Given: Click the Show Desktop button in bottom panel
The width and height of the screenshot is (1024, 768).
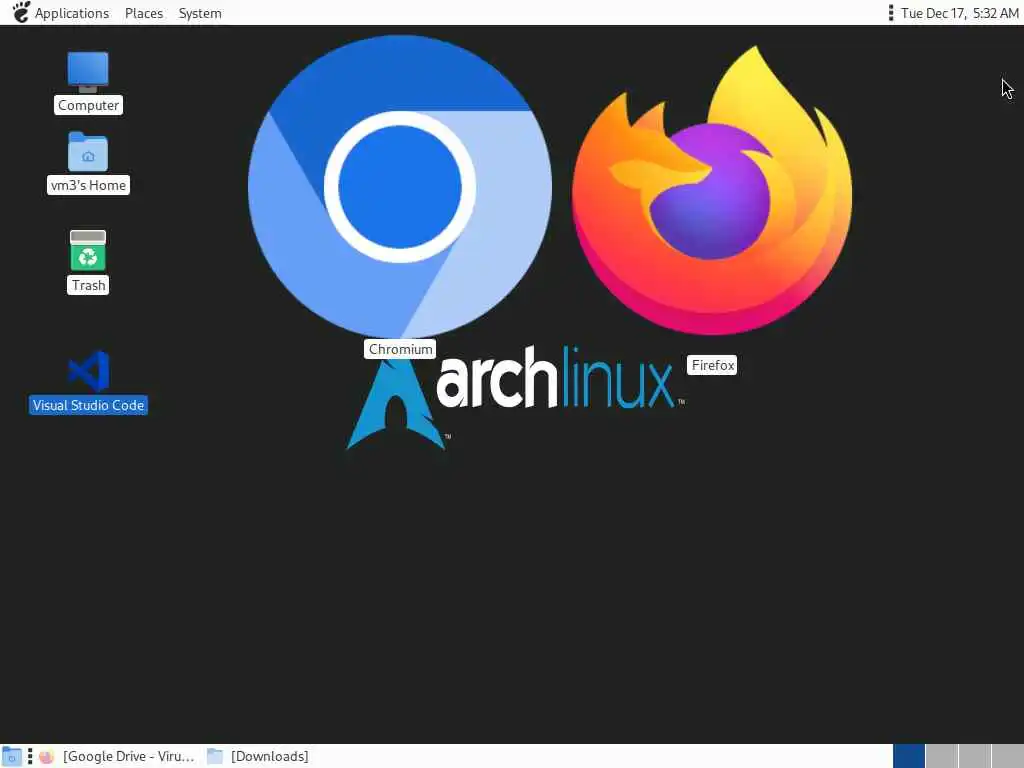Looking at the screenshot, I should coord(12,756).
